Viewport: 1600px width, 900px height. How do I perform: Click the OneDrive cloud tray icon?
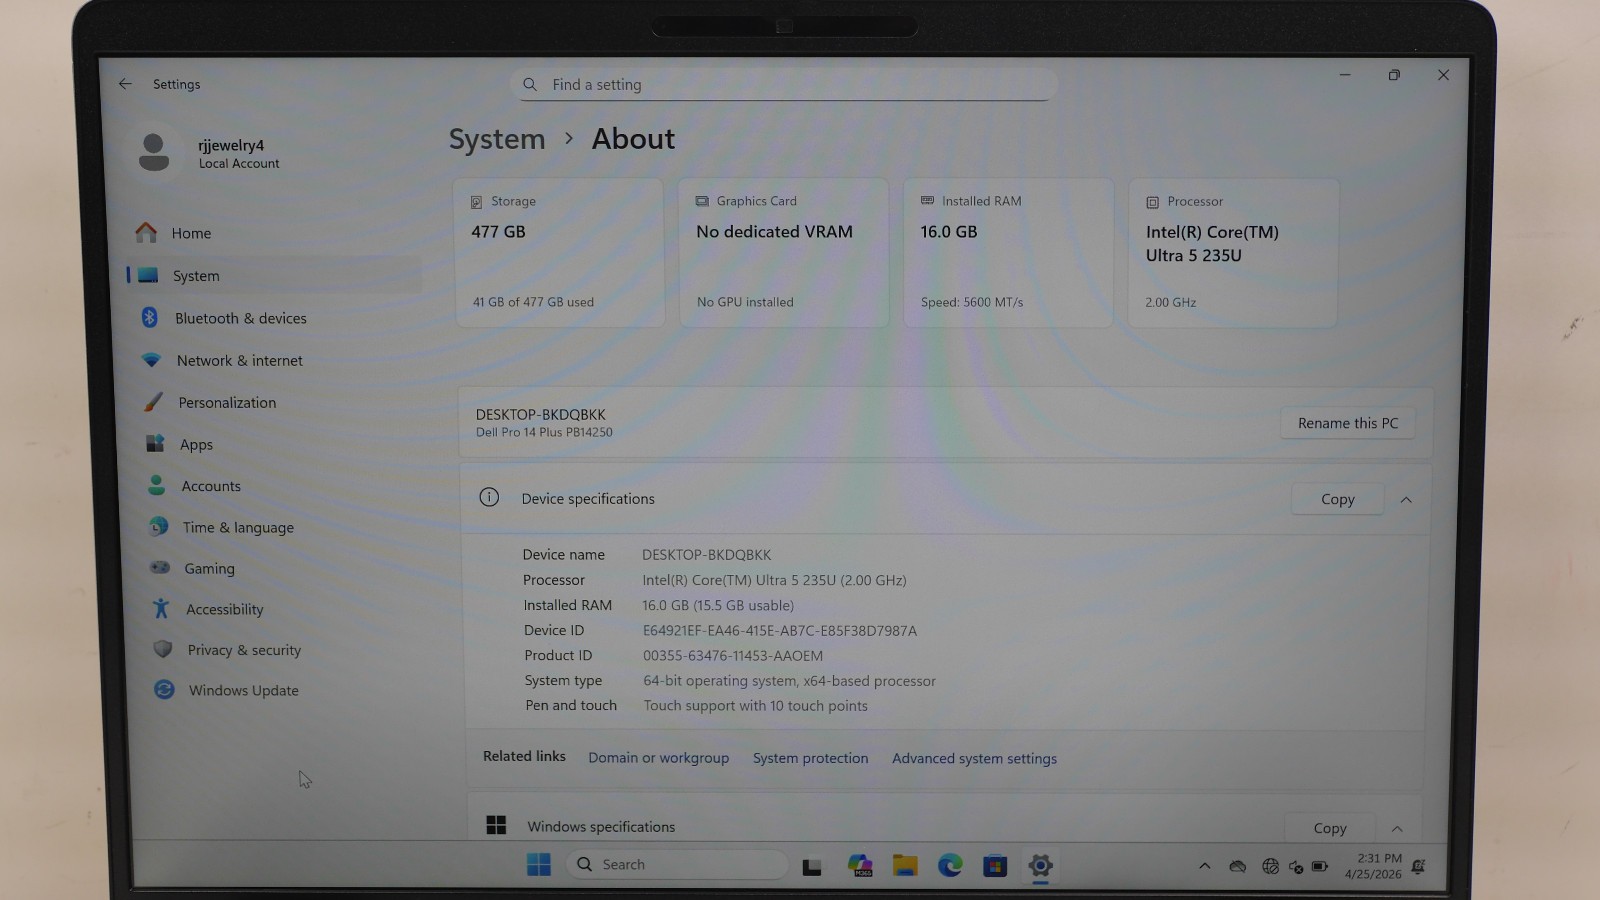[x=1238, y=866]
